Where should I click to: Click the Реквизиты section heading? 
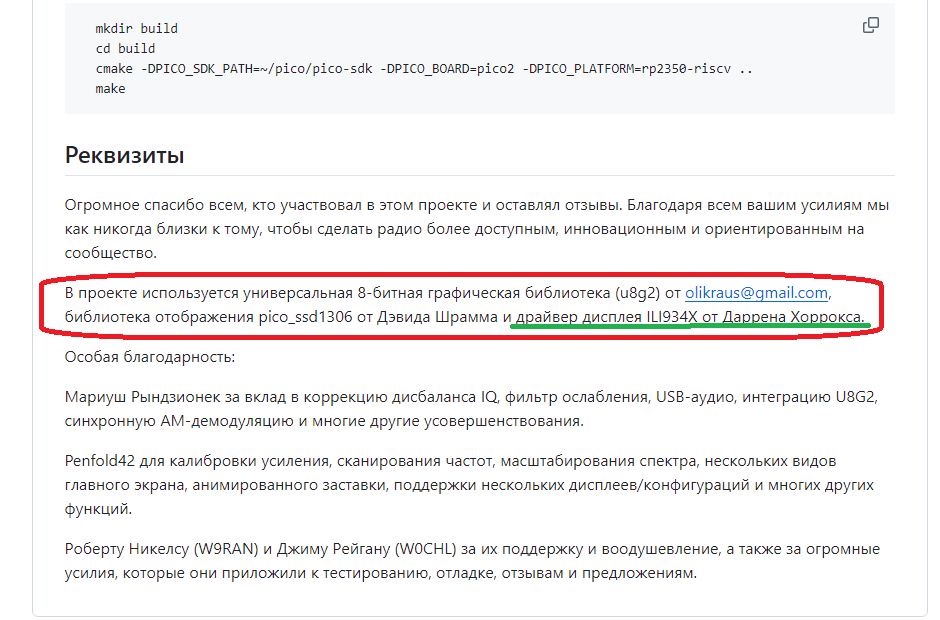124,155
